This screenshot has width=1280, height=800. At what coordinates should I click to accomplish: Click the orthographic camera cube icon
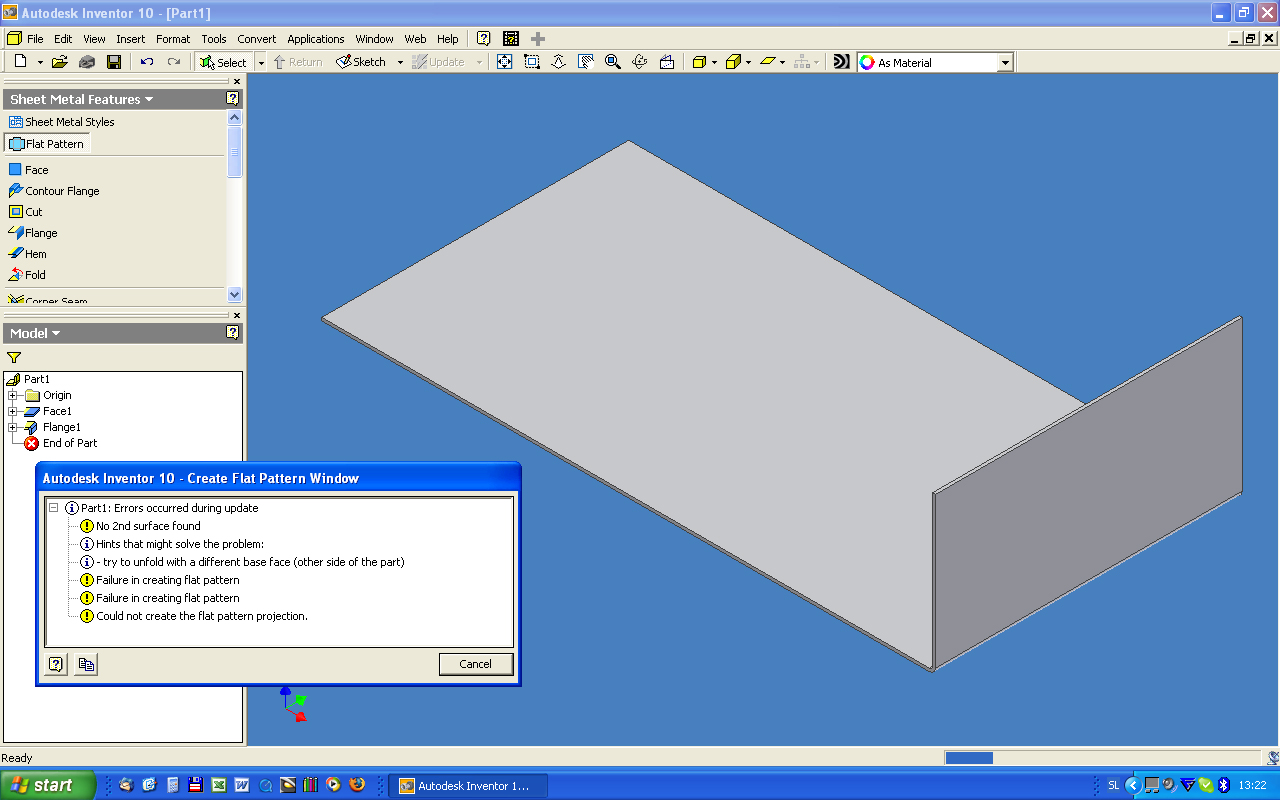[x=733, y=62]
